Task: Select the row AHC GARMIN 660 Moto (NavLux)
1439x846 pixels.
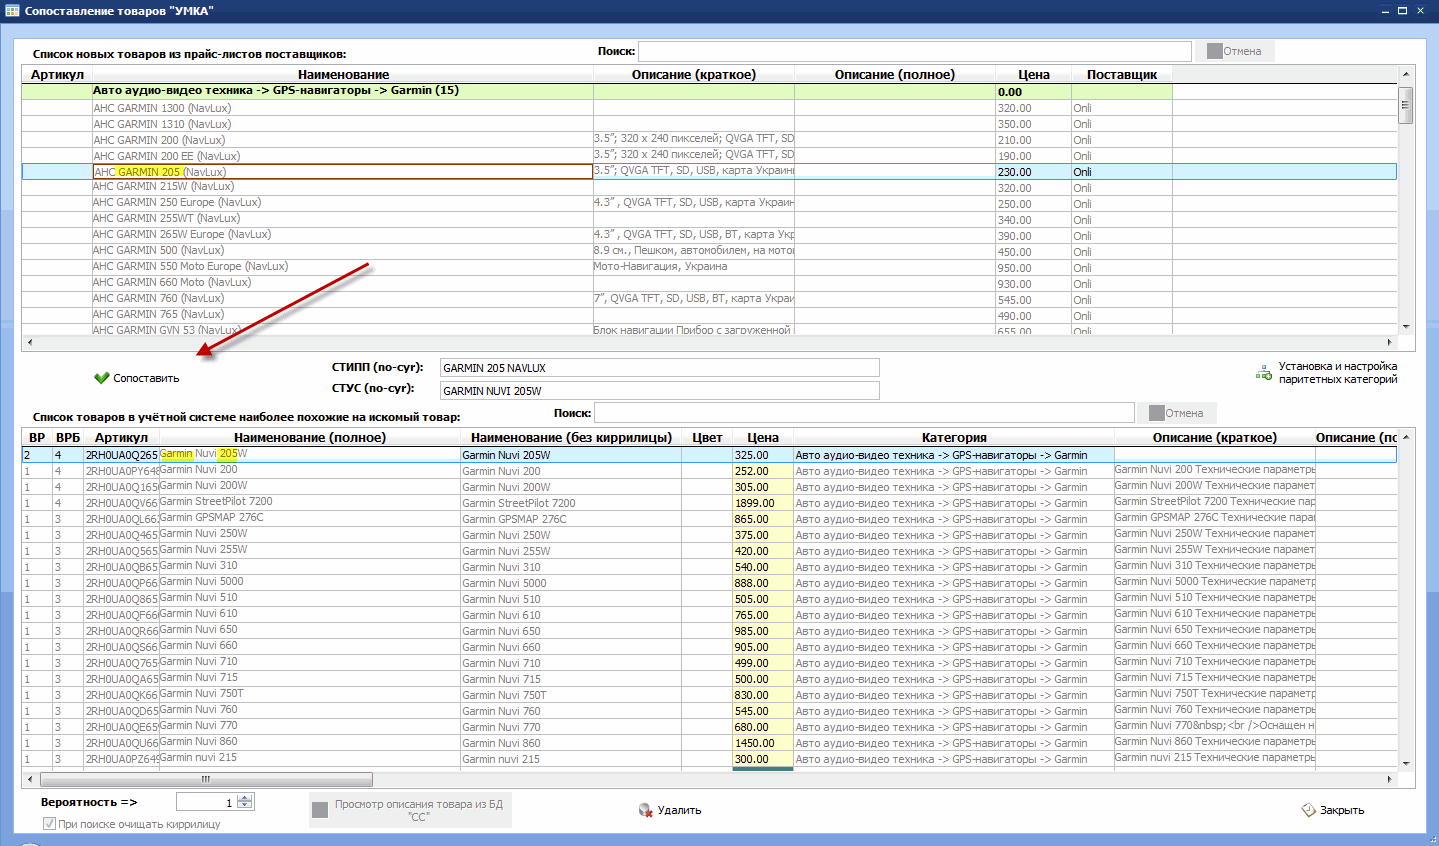Action: (x=709, y=283)
